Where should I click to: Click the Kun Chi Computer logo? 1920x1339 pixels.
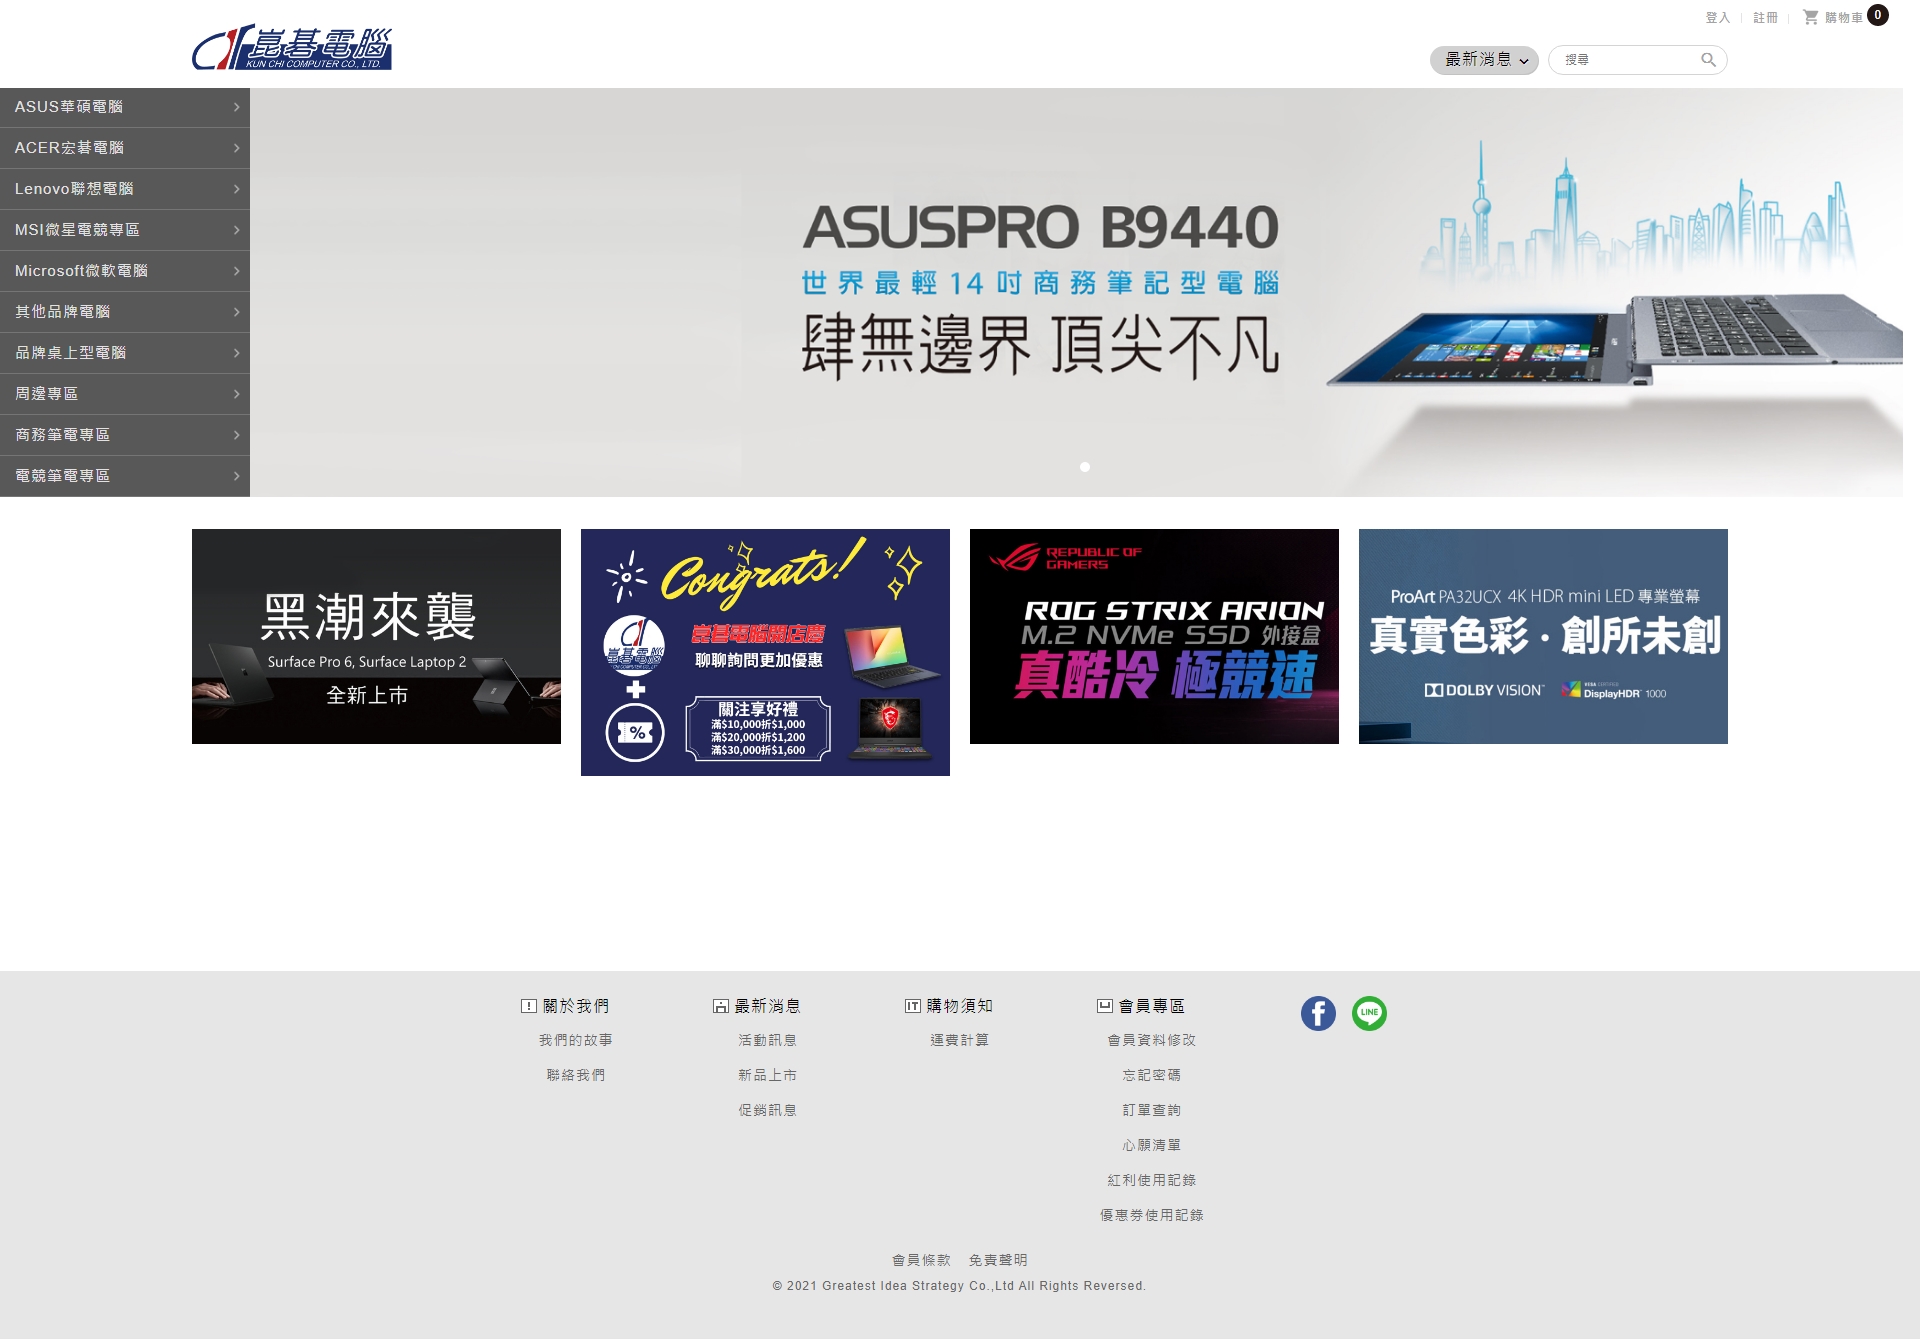292,47
